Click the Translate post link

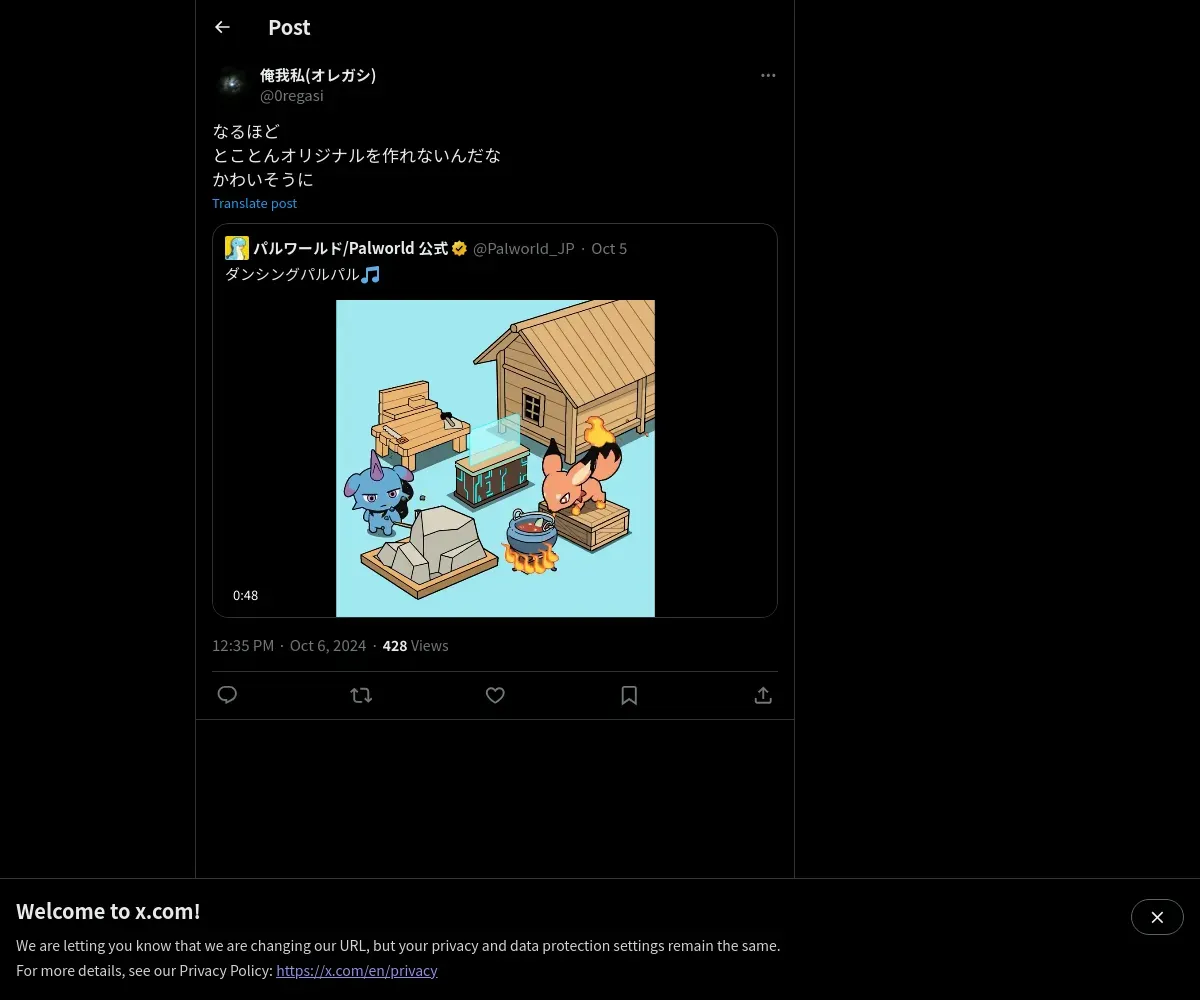255,203
